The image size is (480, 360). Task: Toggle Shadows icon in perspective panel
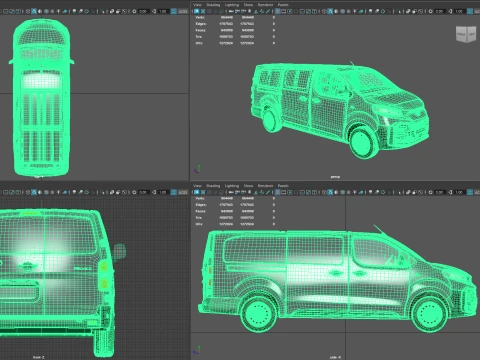(361, 11)
